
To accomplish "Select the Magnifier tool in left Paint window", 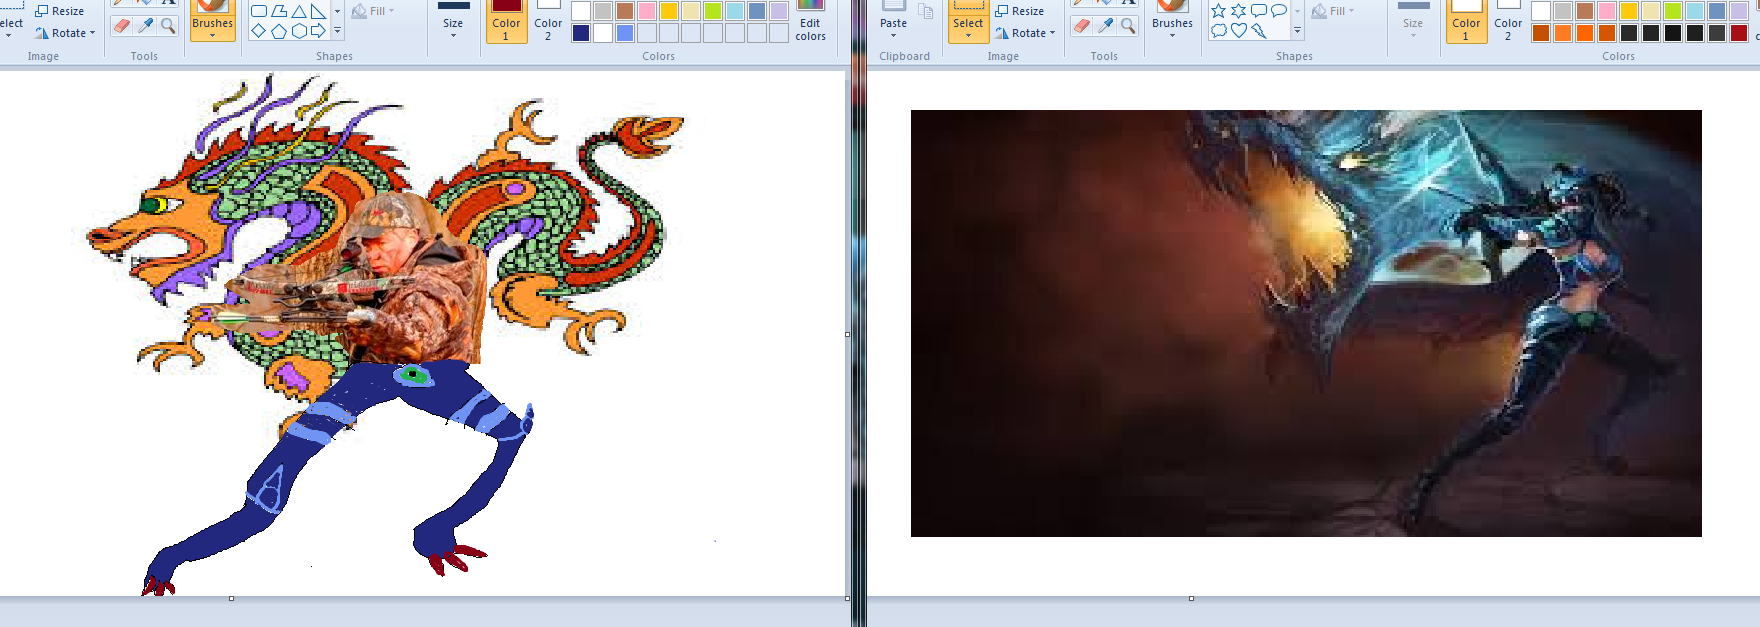I will [x=168, y=26].
